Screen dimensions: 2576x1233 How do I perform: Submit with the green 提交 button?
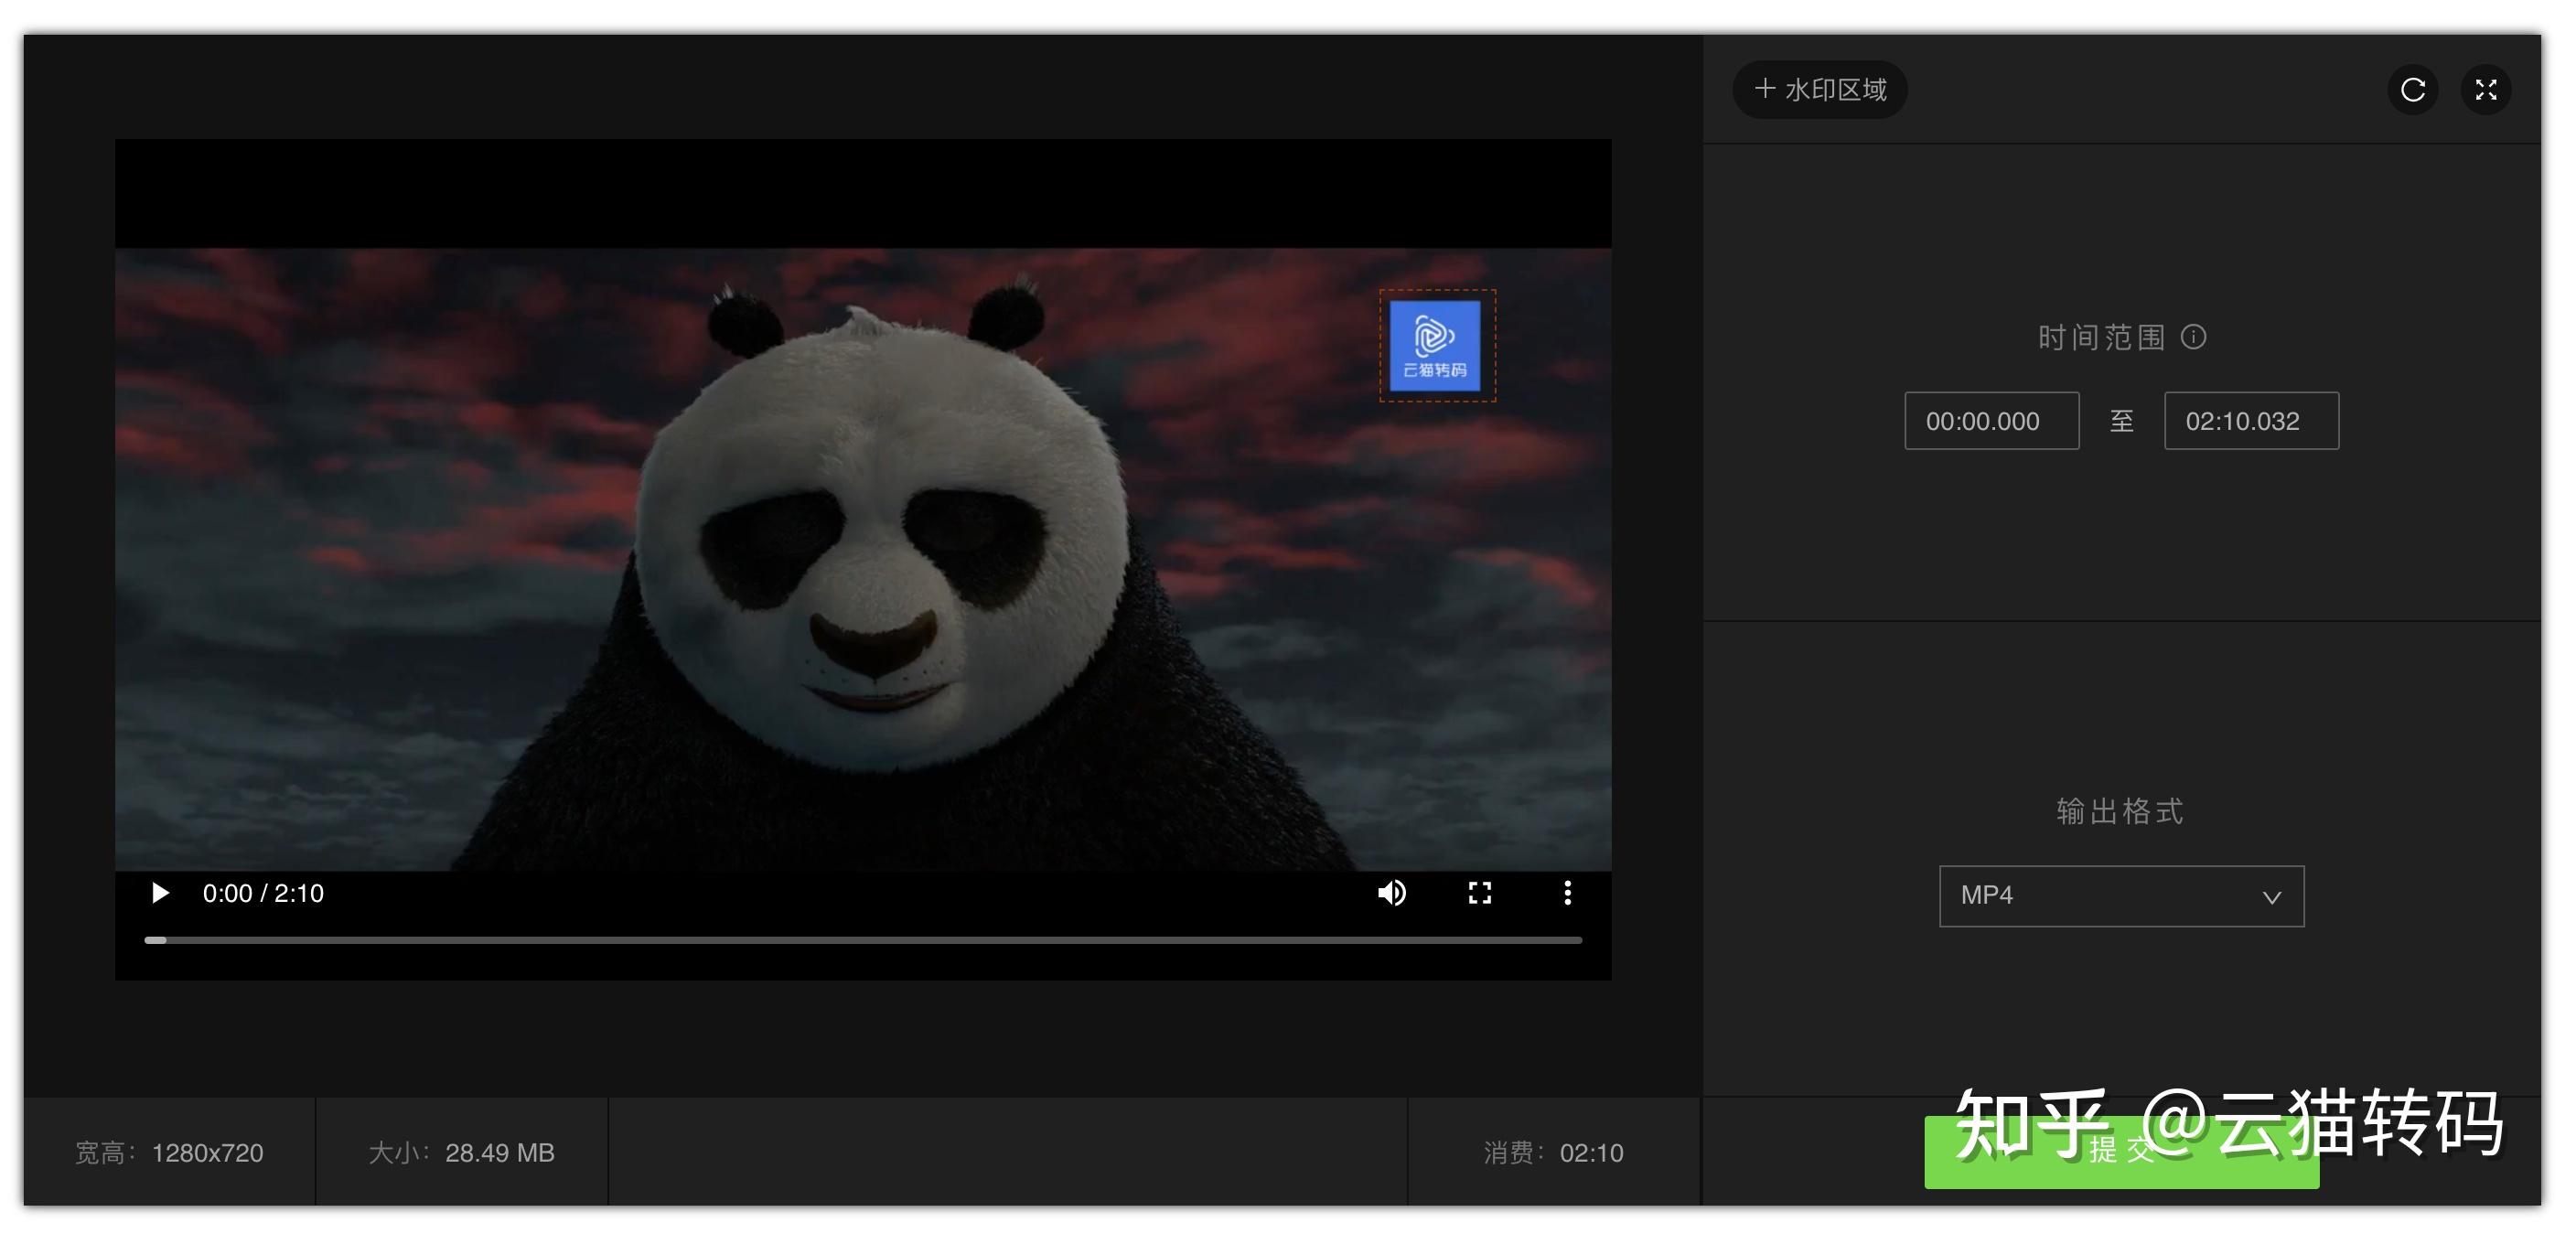pos(2122,1152)
